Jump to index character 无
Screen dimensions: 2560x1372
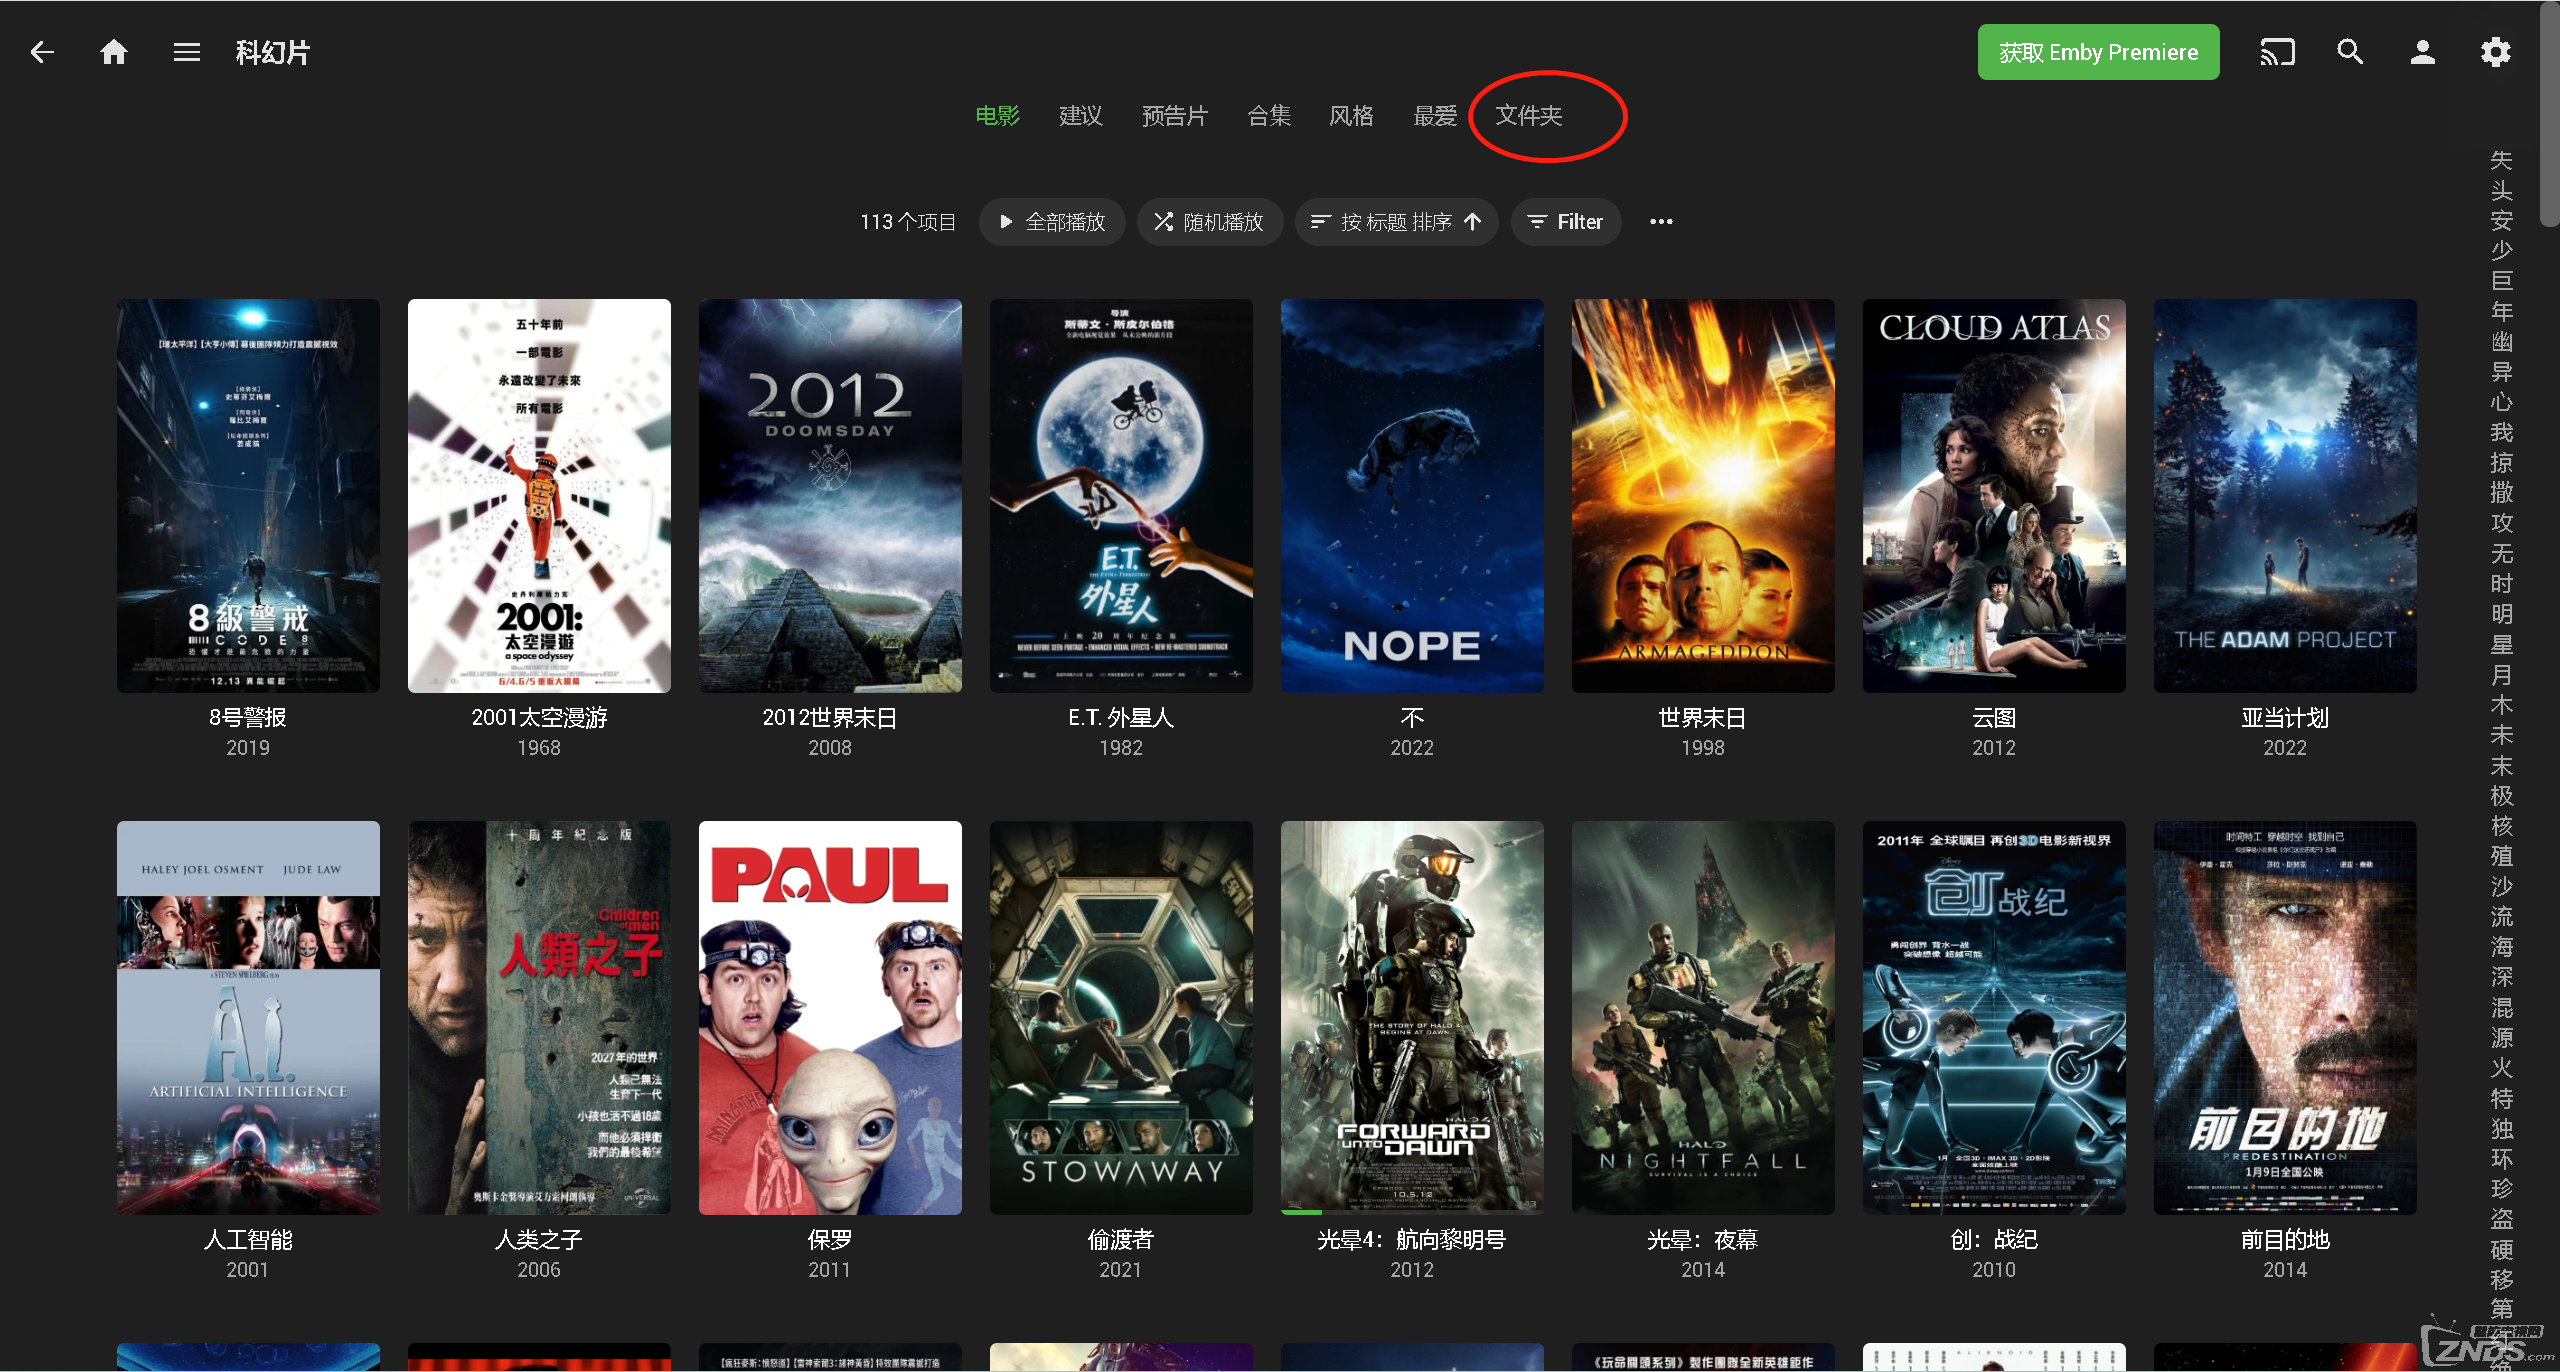coord(2501,553)
